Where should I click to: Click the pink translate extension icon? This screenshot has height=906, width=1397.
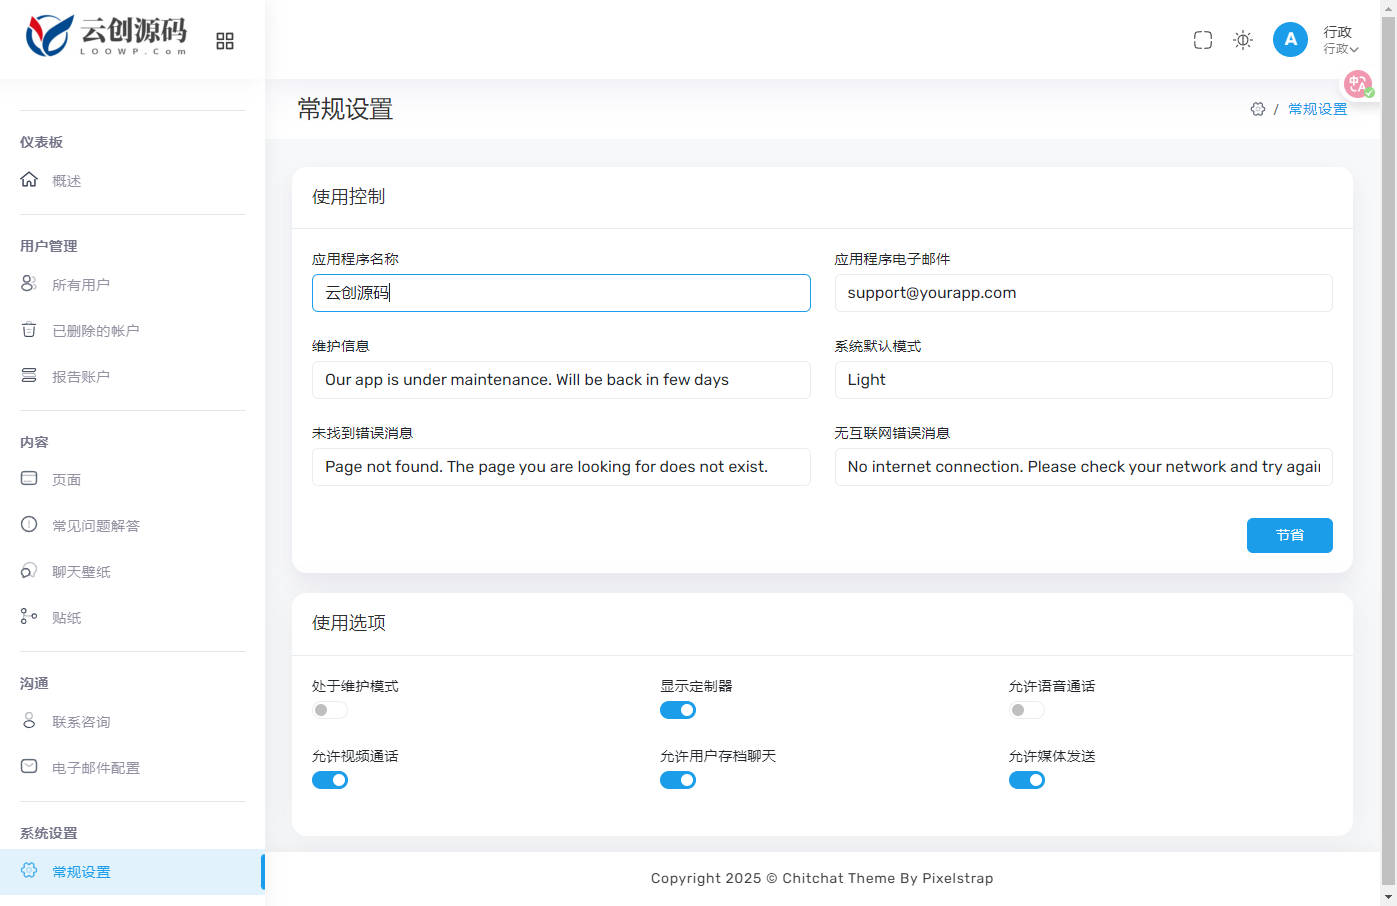point(1358,84)
